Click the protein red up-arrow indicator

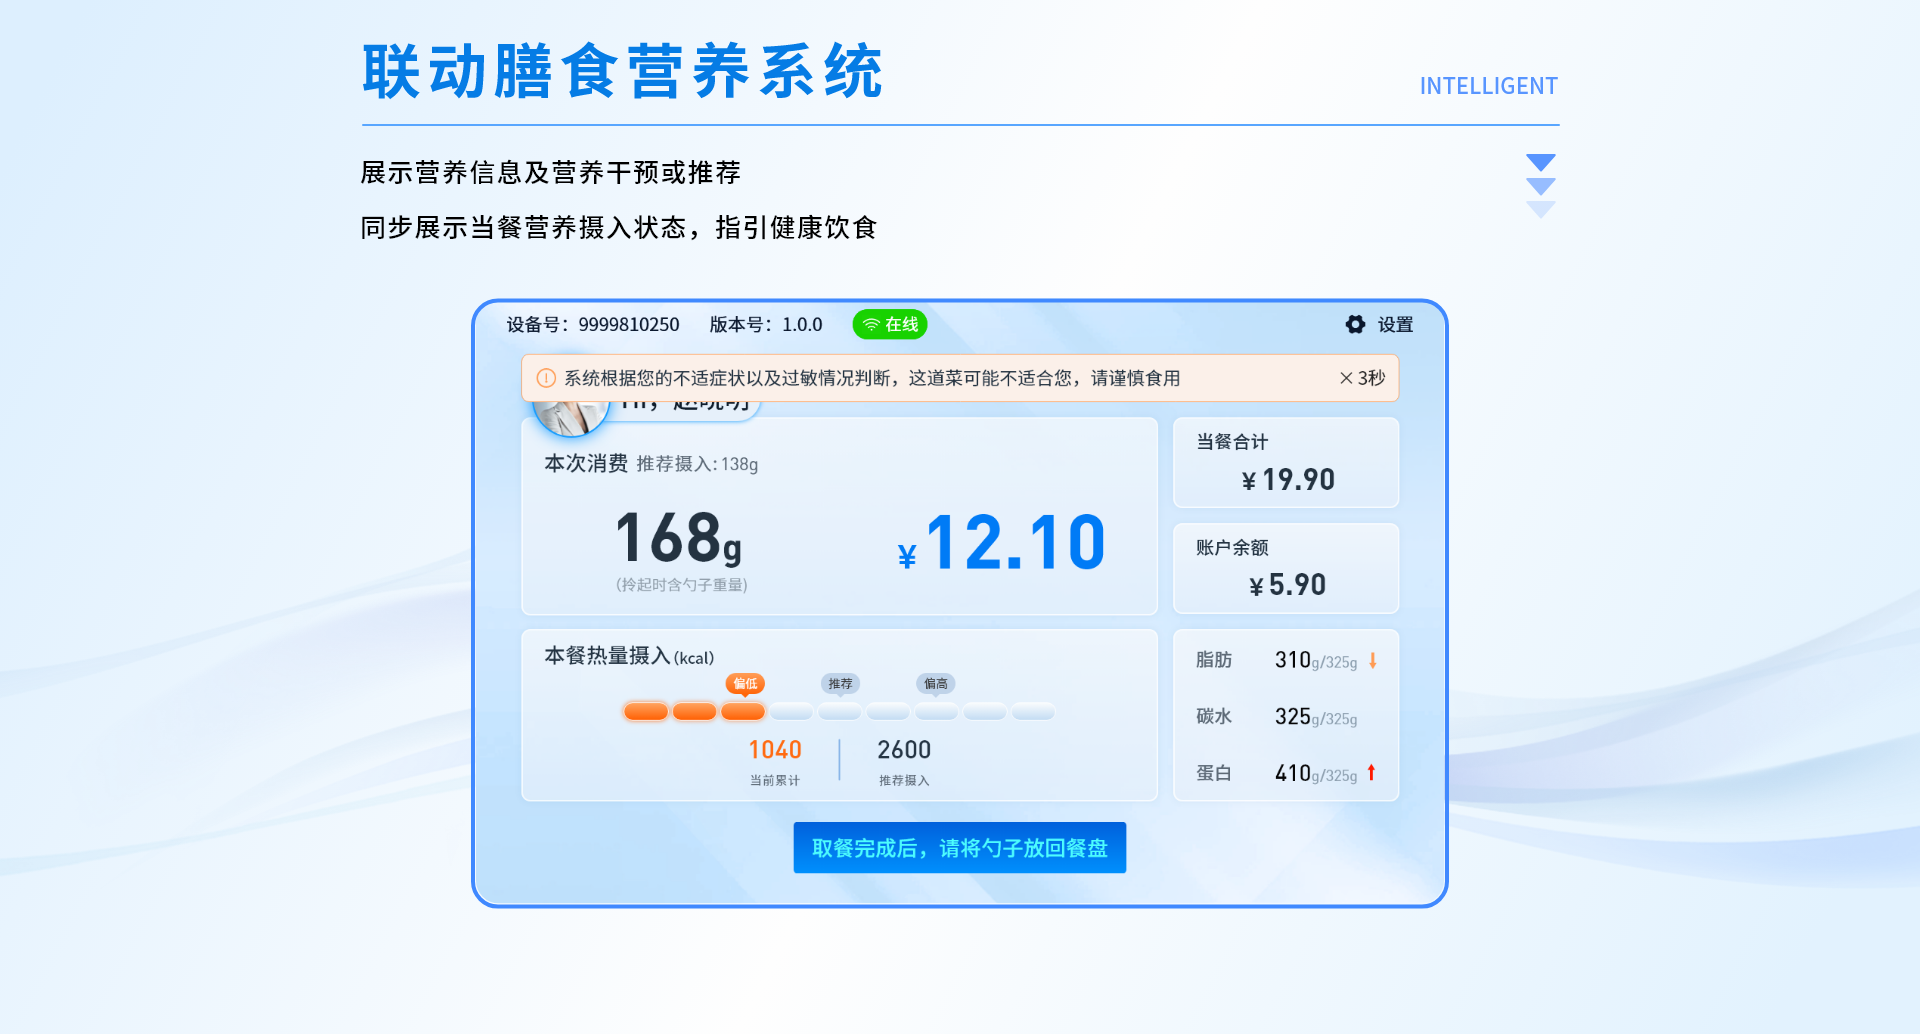(1371, 772)
